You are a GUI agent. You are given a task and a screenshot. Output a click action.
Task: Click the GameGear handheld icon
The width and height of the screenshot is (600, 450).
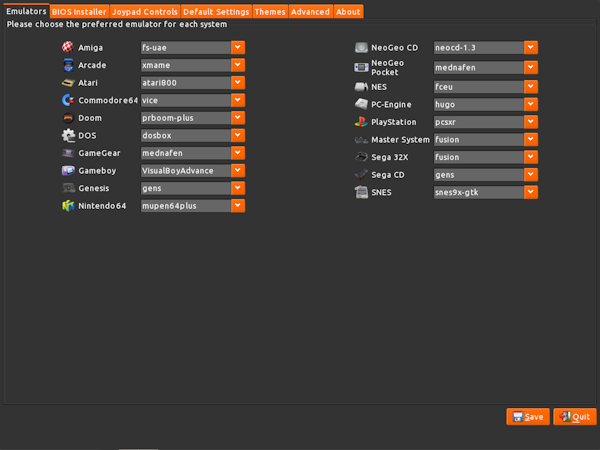tap(68, 153)
